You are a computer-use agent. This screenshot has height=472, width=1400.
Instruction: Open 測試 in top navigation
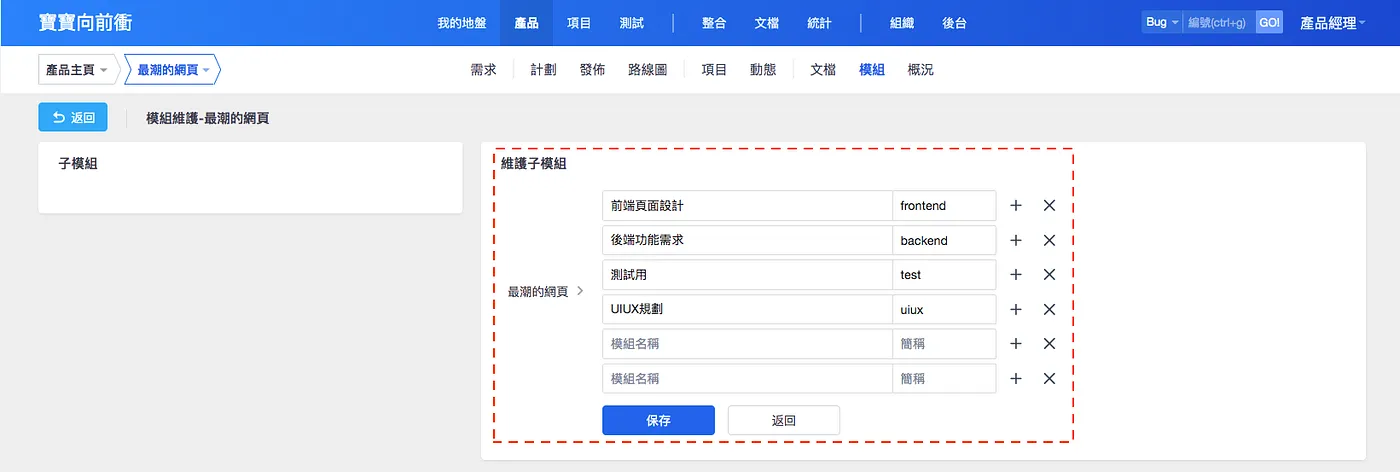[632, 22]
